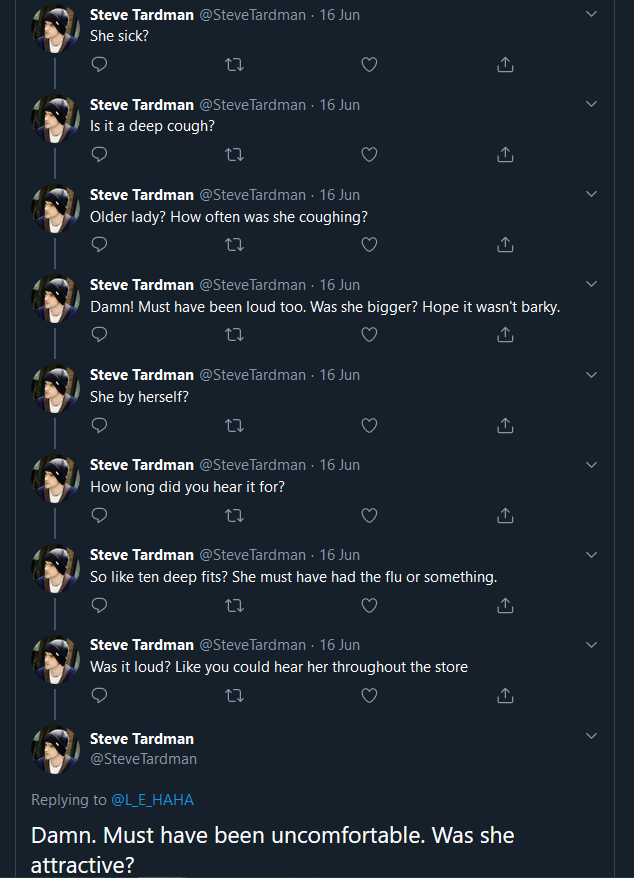Expand options chevron on "How long did you hear" tweet
The height and width of the screenshot is (878, 634).
[x=591, y=465]
